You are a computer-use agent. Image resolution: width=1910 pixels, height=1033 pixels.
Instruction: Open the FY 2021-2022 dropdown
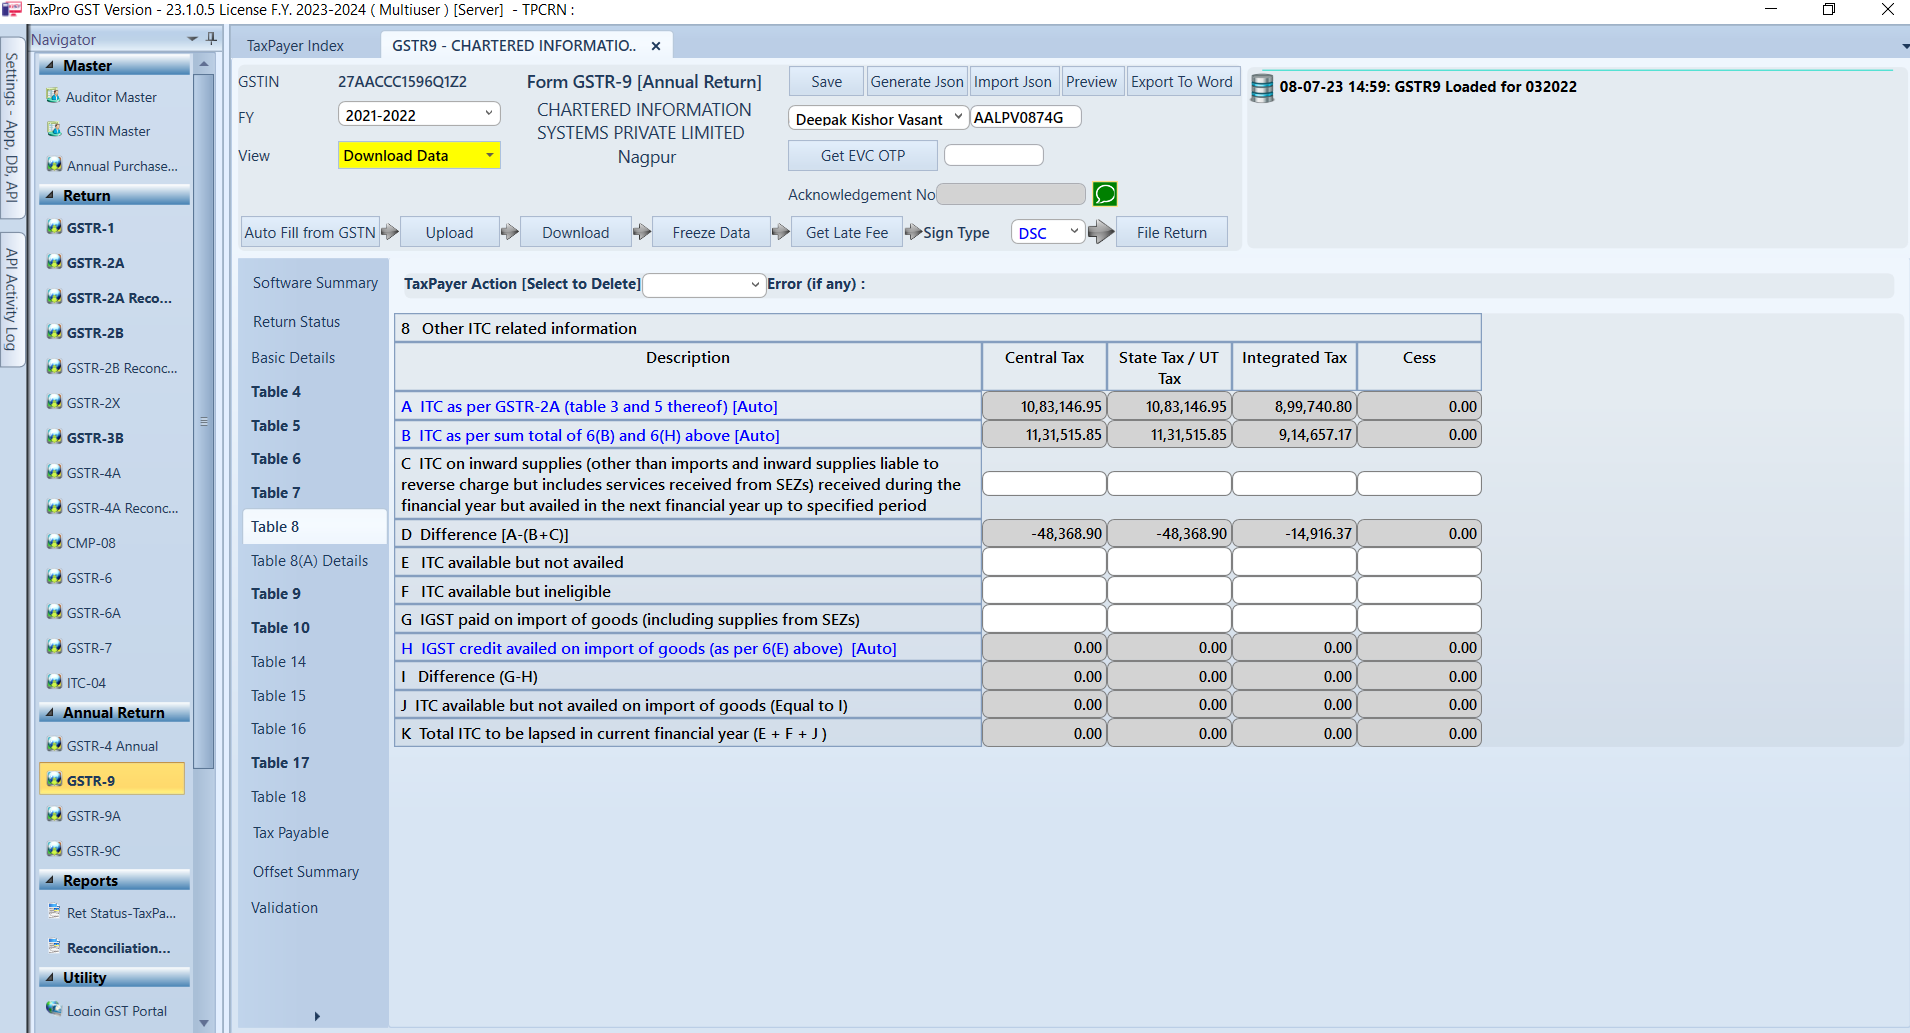coord(489,114)
